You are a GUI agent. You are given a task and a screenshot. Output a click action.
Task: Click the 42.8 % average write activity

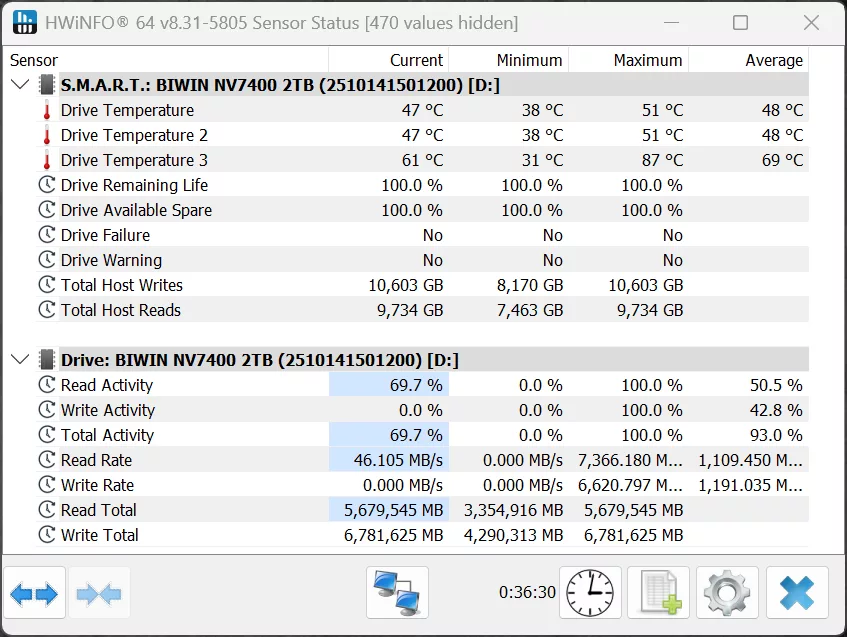[x=776, y=410]
